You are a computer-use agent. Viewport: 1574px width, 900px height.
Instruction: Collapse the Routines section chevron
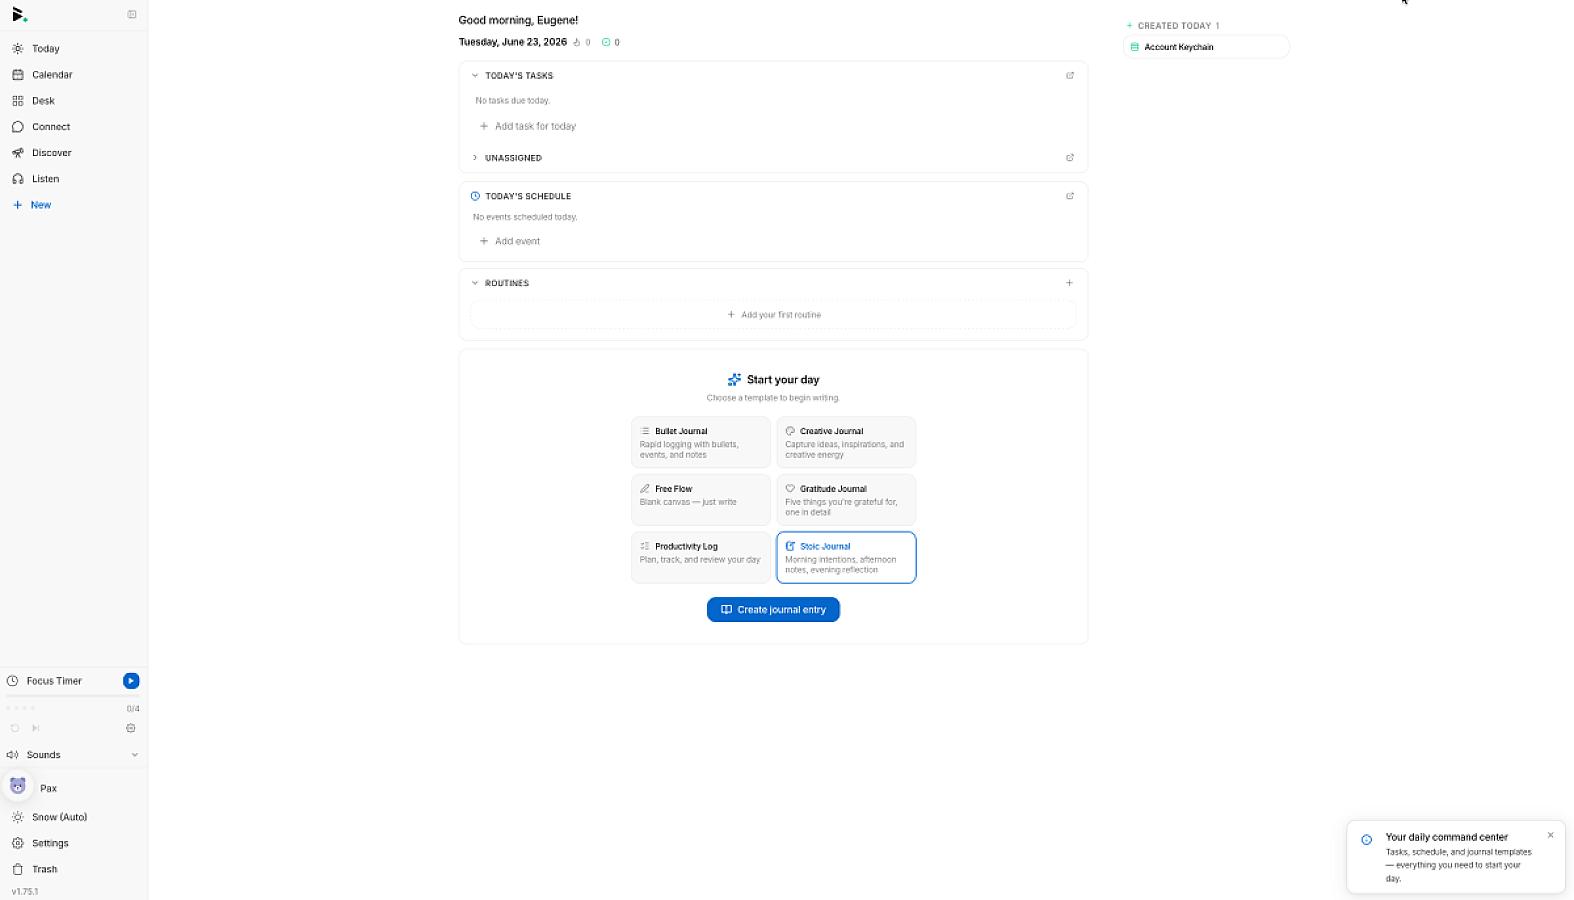point(475,283)
